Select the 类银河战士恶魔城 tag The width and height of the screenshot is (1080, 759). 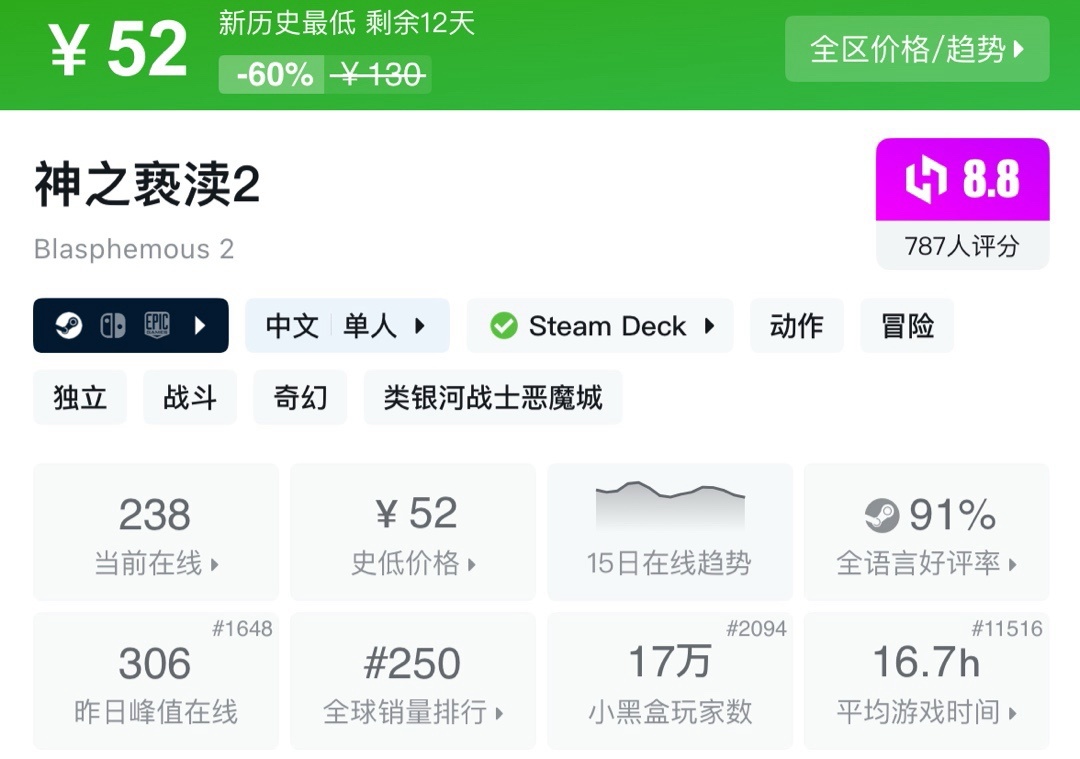493,398
